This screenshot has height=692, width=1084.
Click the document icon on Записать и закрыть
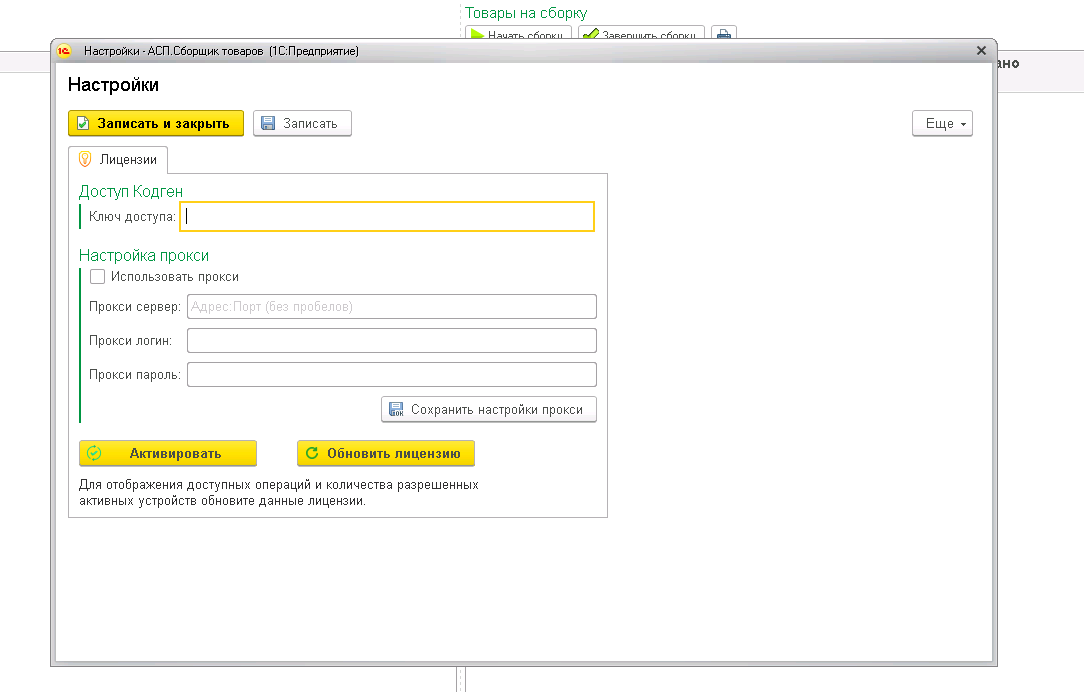(x=83, y=123)
